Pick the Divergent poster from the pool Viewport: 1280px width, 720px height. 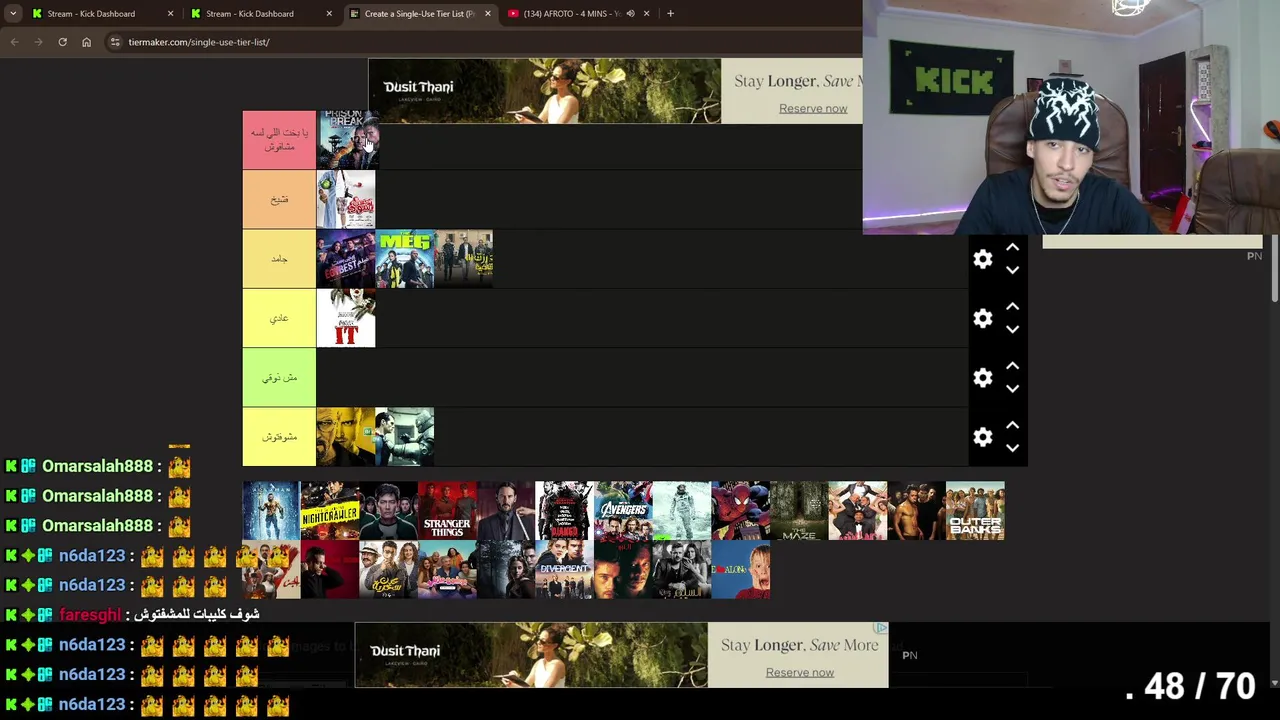point(564,570)
